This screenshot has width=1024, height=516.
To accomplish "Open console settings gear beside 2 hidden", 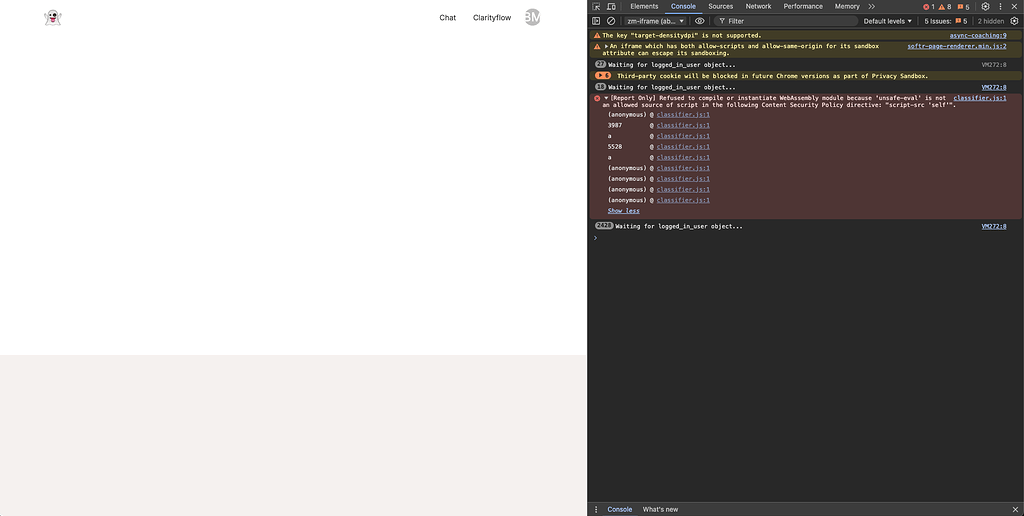I will coord(1014,21).
